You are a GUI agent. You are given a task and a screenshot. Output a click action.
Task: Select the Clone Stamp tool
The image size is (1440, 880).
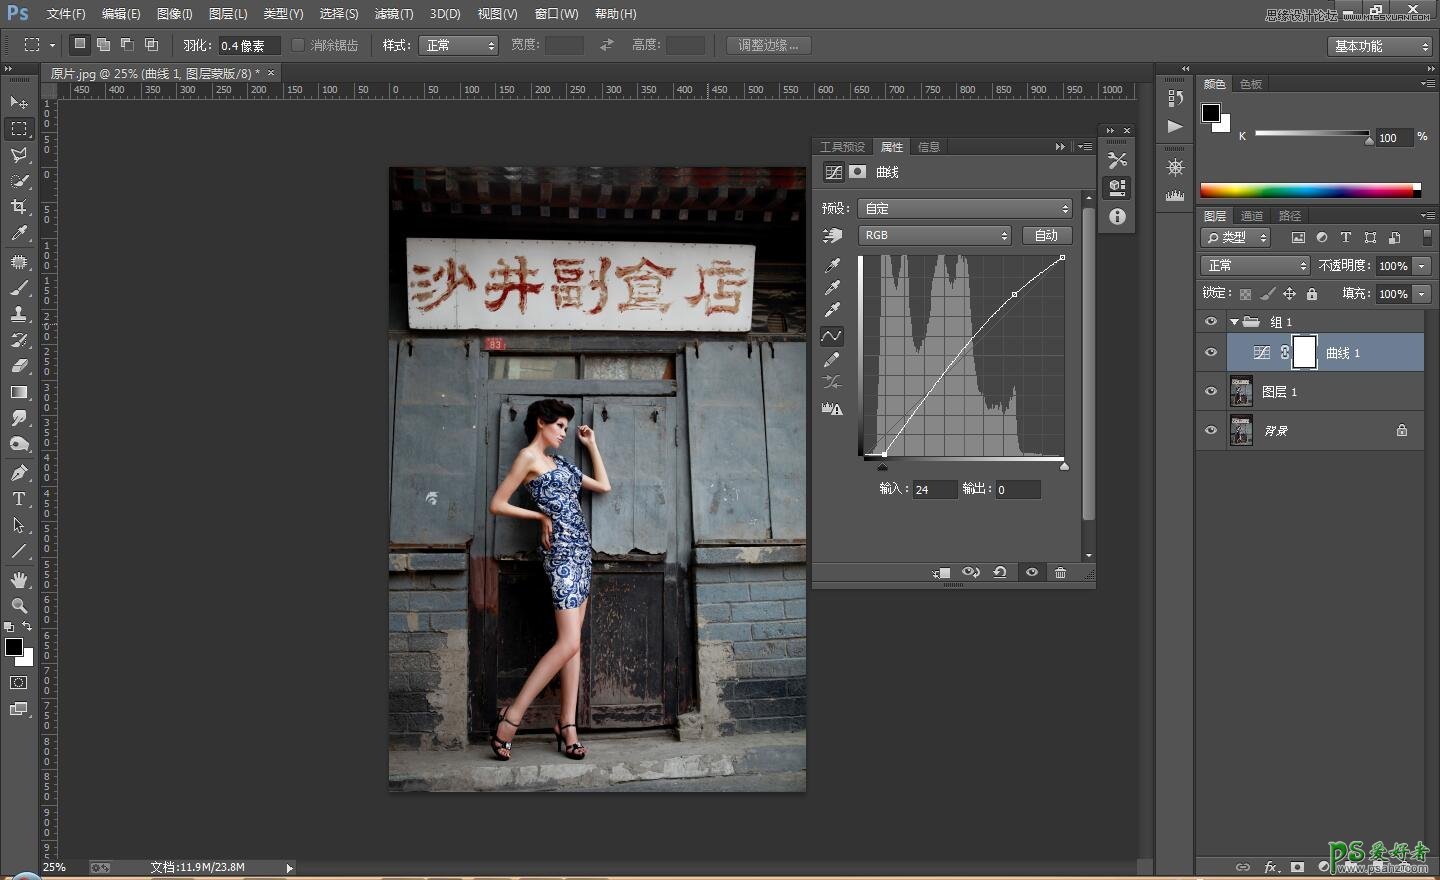[19, 314]
